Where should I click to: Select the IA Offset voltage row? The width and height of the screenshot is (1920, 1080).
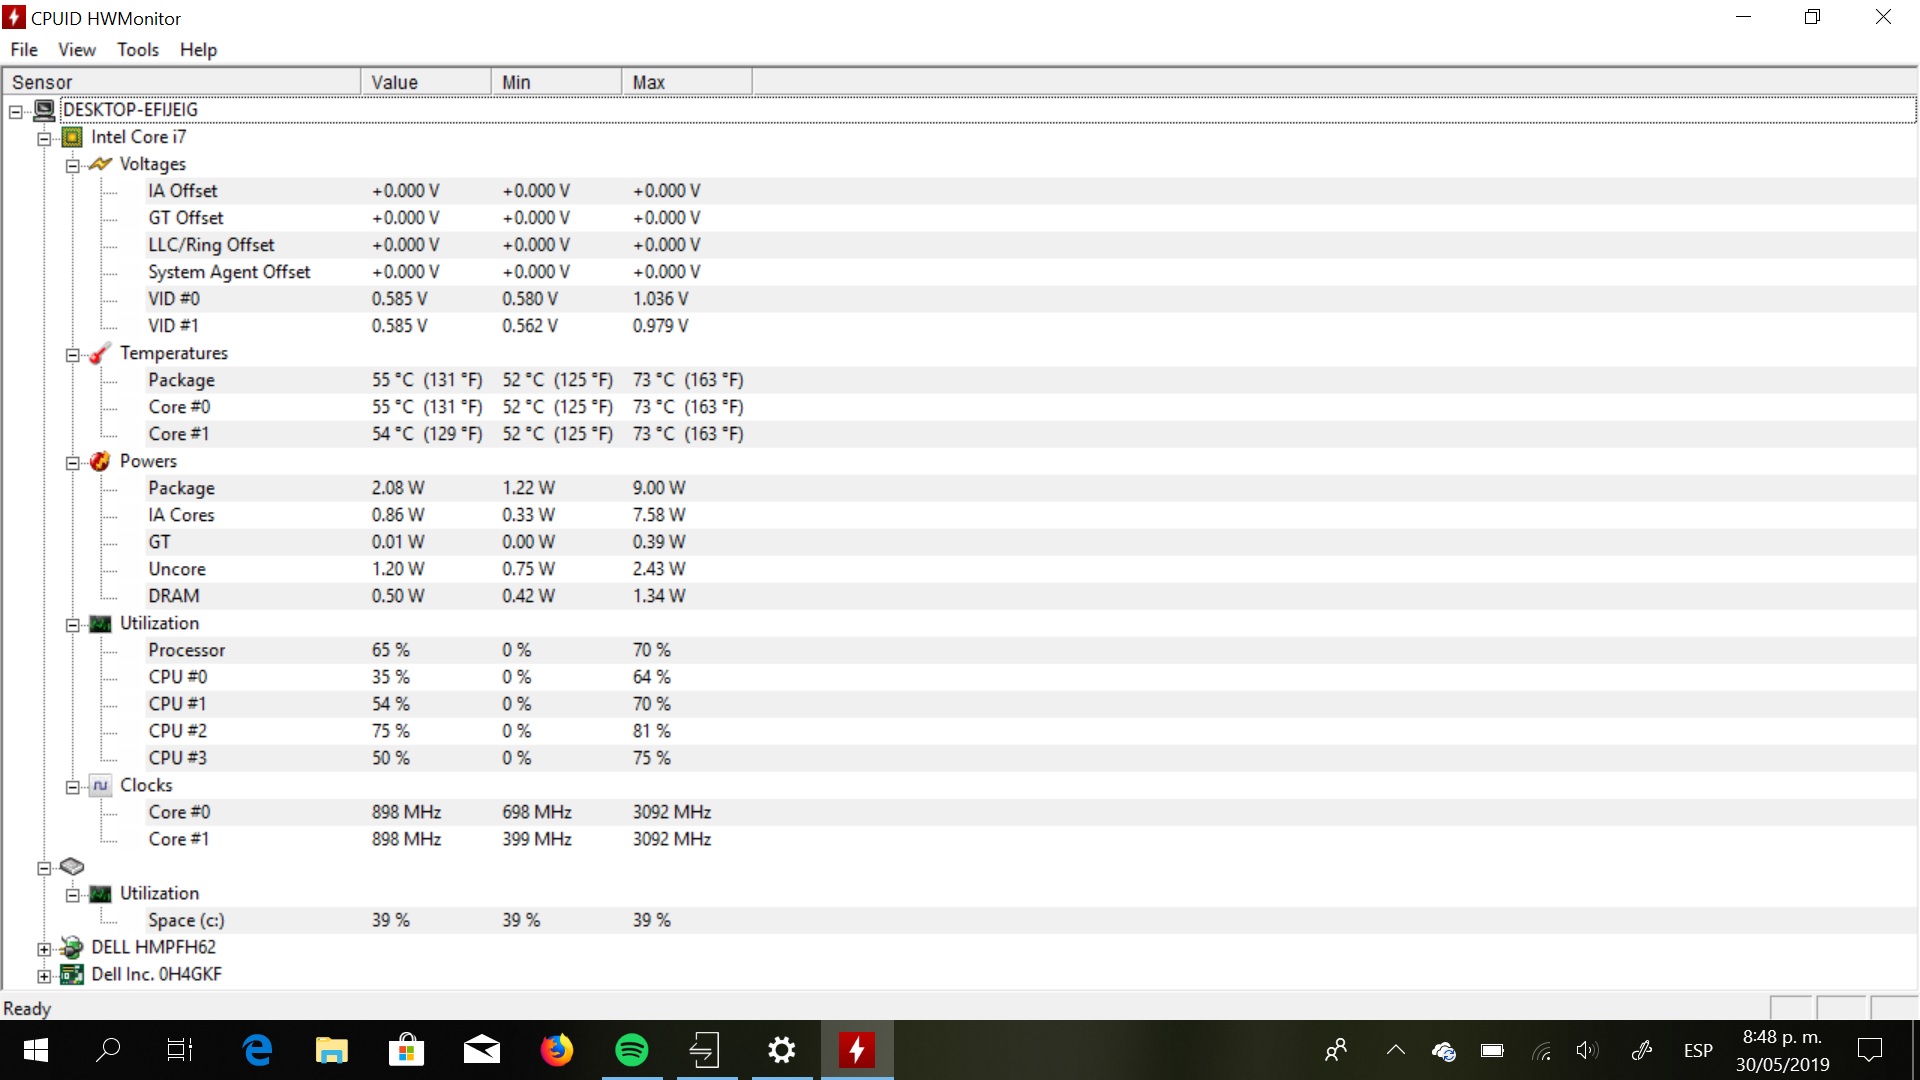[x=1031, y=191]
